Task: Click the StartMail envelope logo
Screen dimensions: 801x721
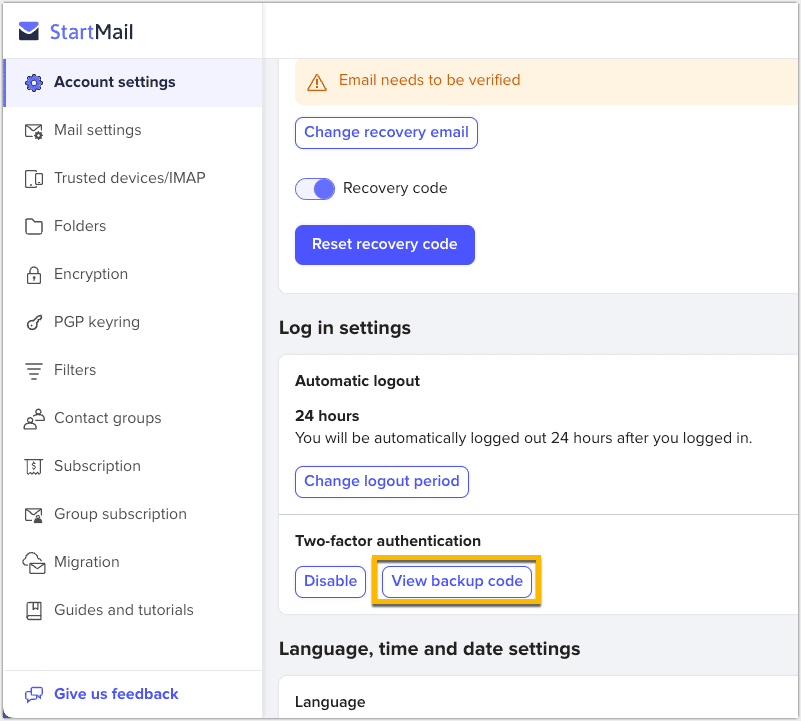Action: point(29,32)
